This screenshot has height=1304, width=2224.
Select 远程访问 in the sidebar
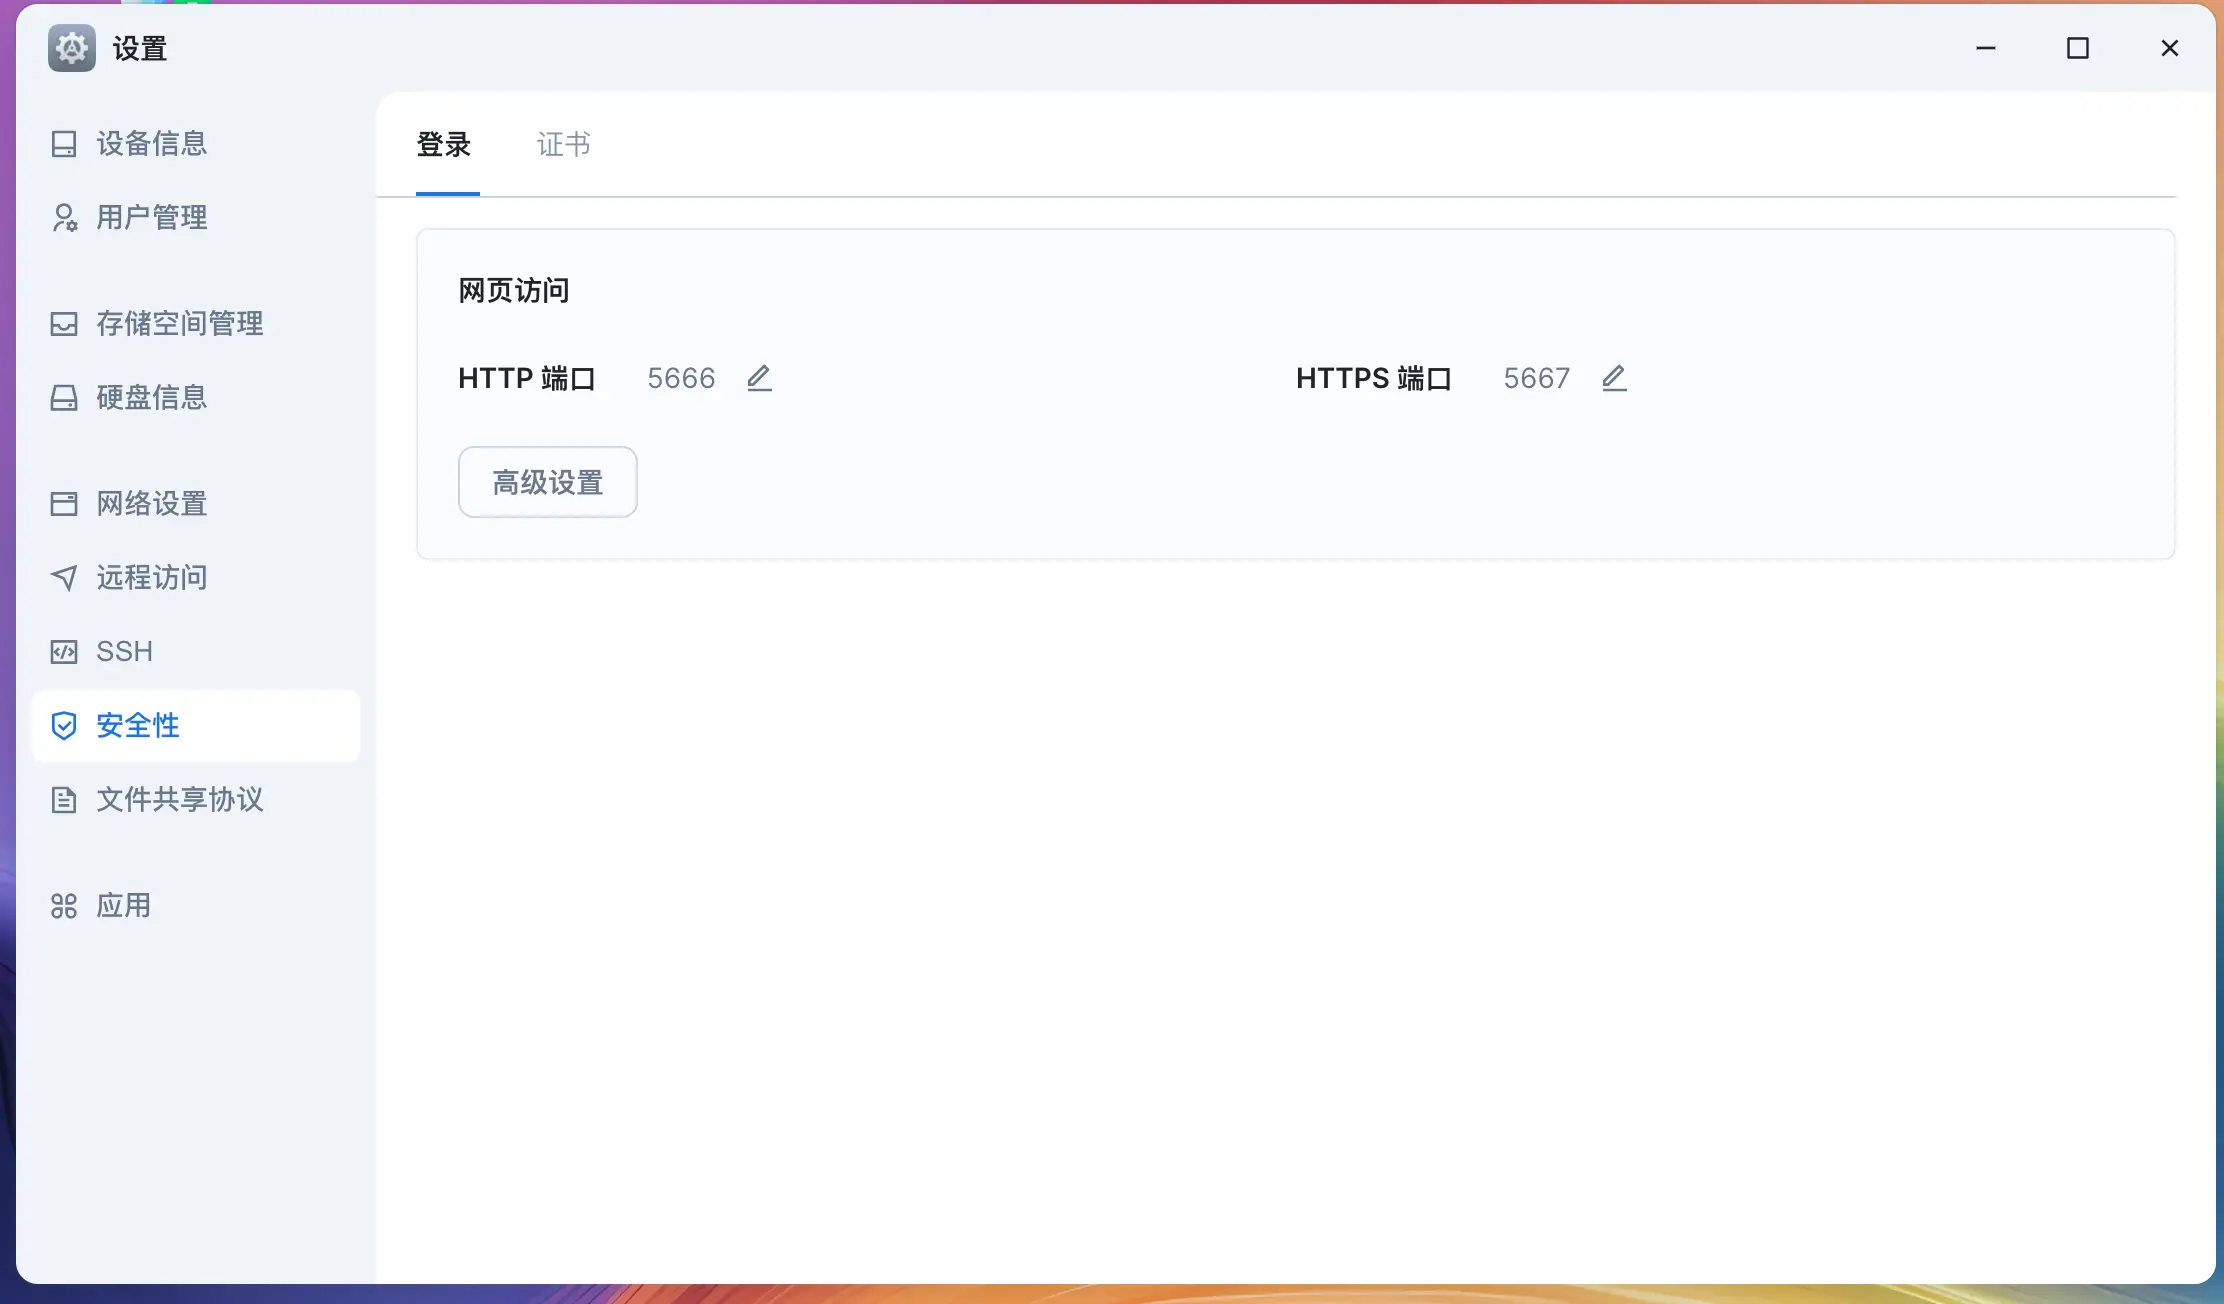click(196, 578)
